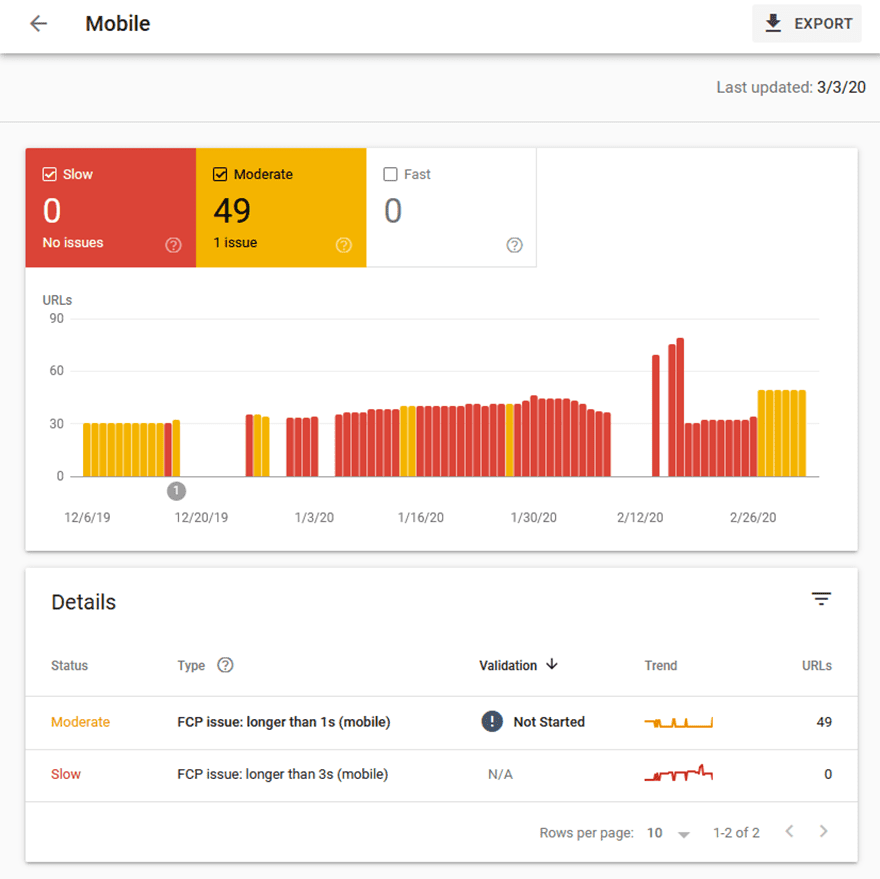Screen dimensions: 880x879
Task: Click the Moderate row trend sparkline
Action: pyautogui.click(x=678, y=722)
